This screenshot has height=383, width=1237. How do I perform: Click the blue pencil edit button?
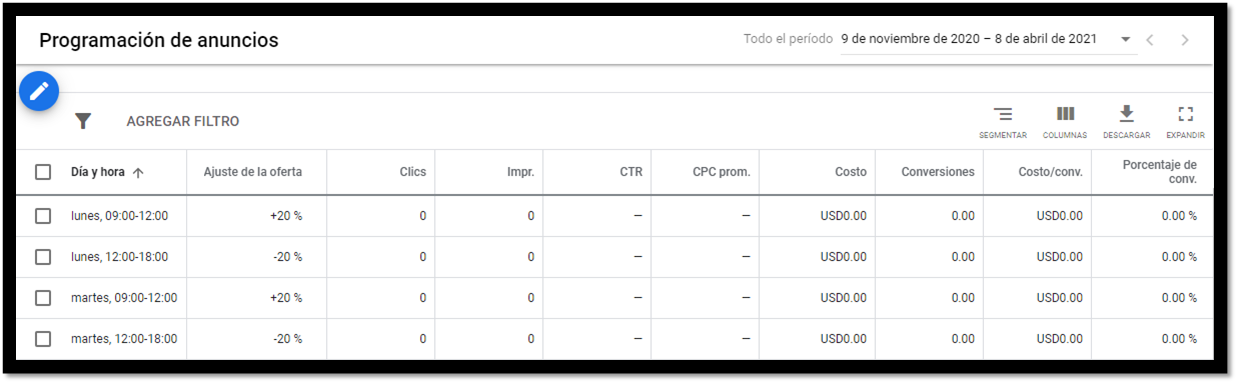[x=39, y=91]
